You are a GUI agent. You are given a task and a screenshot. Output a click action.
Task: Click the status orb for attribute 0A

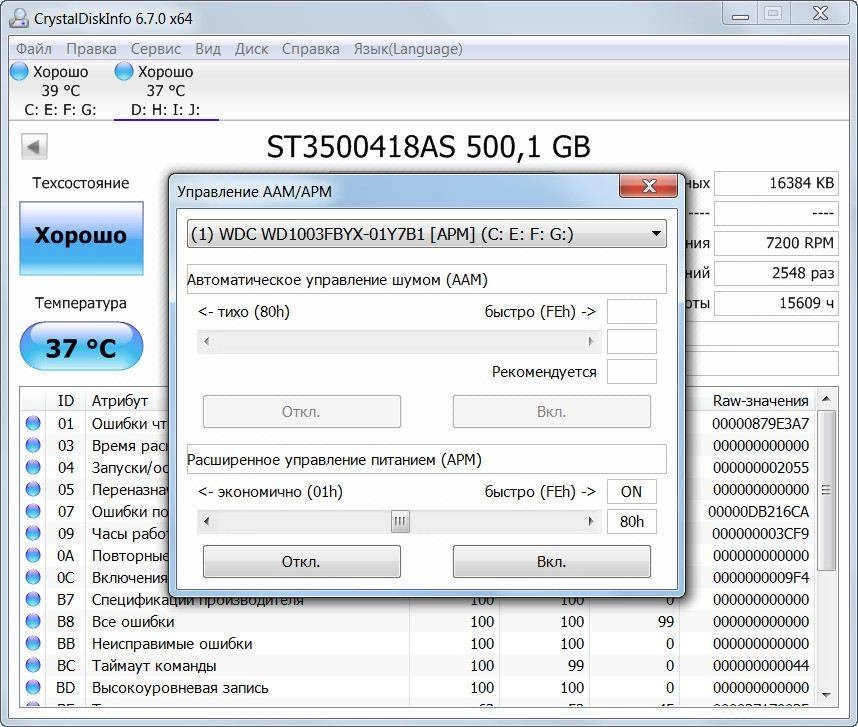click(33, 555)
